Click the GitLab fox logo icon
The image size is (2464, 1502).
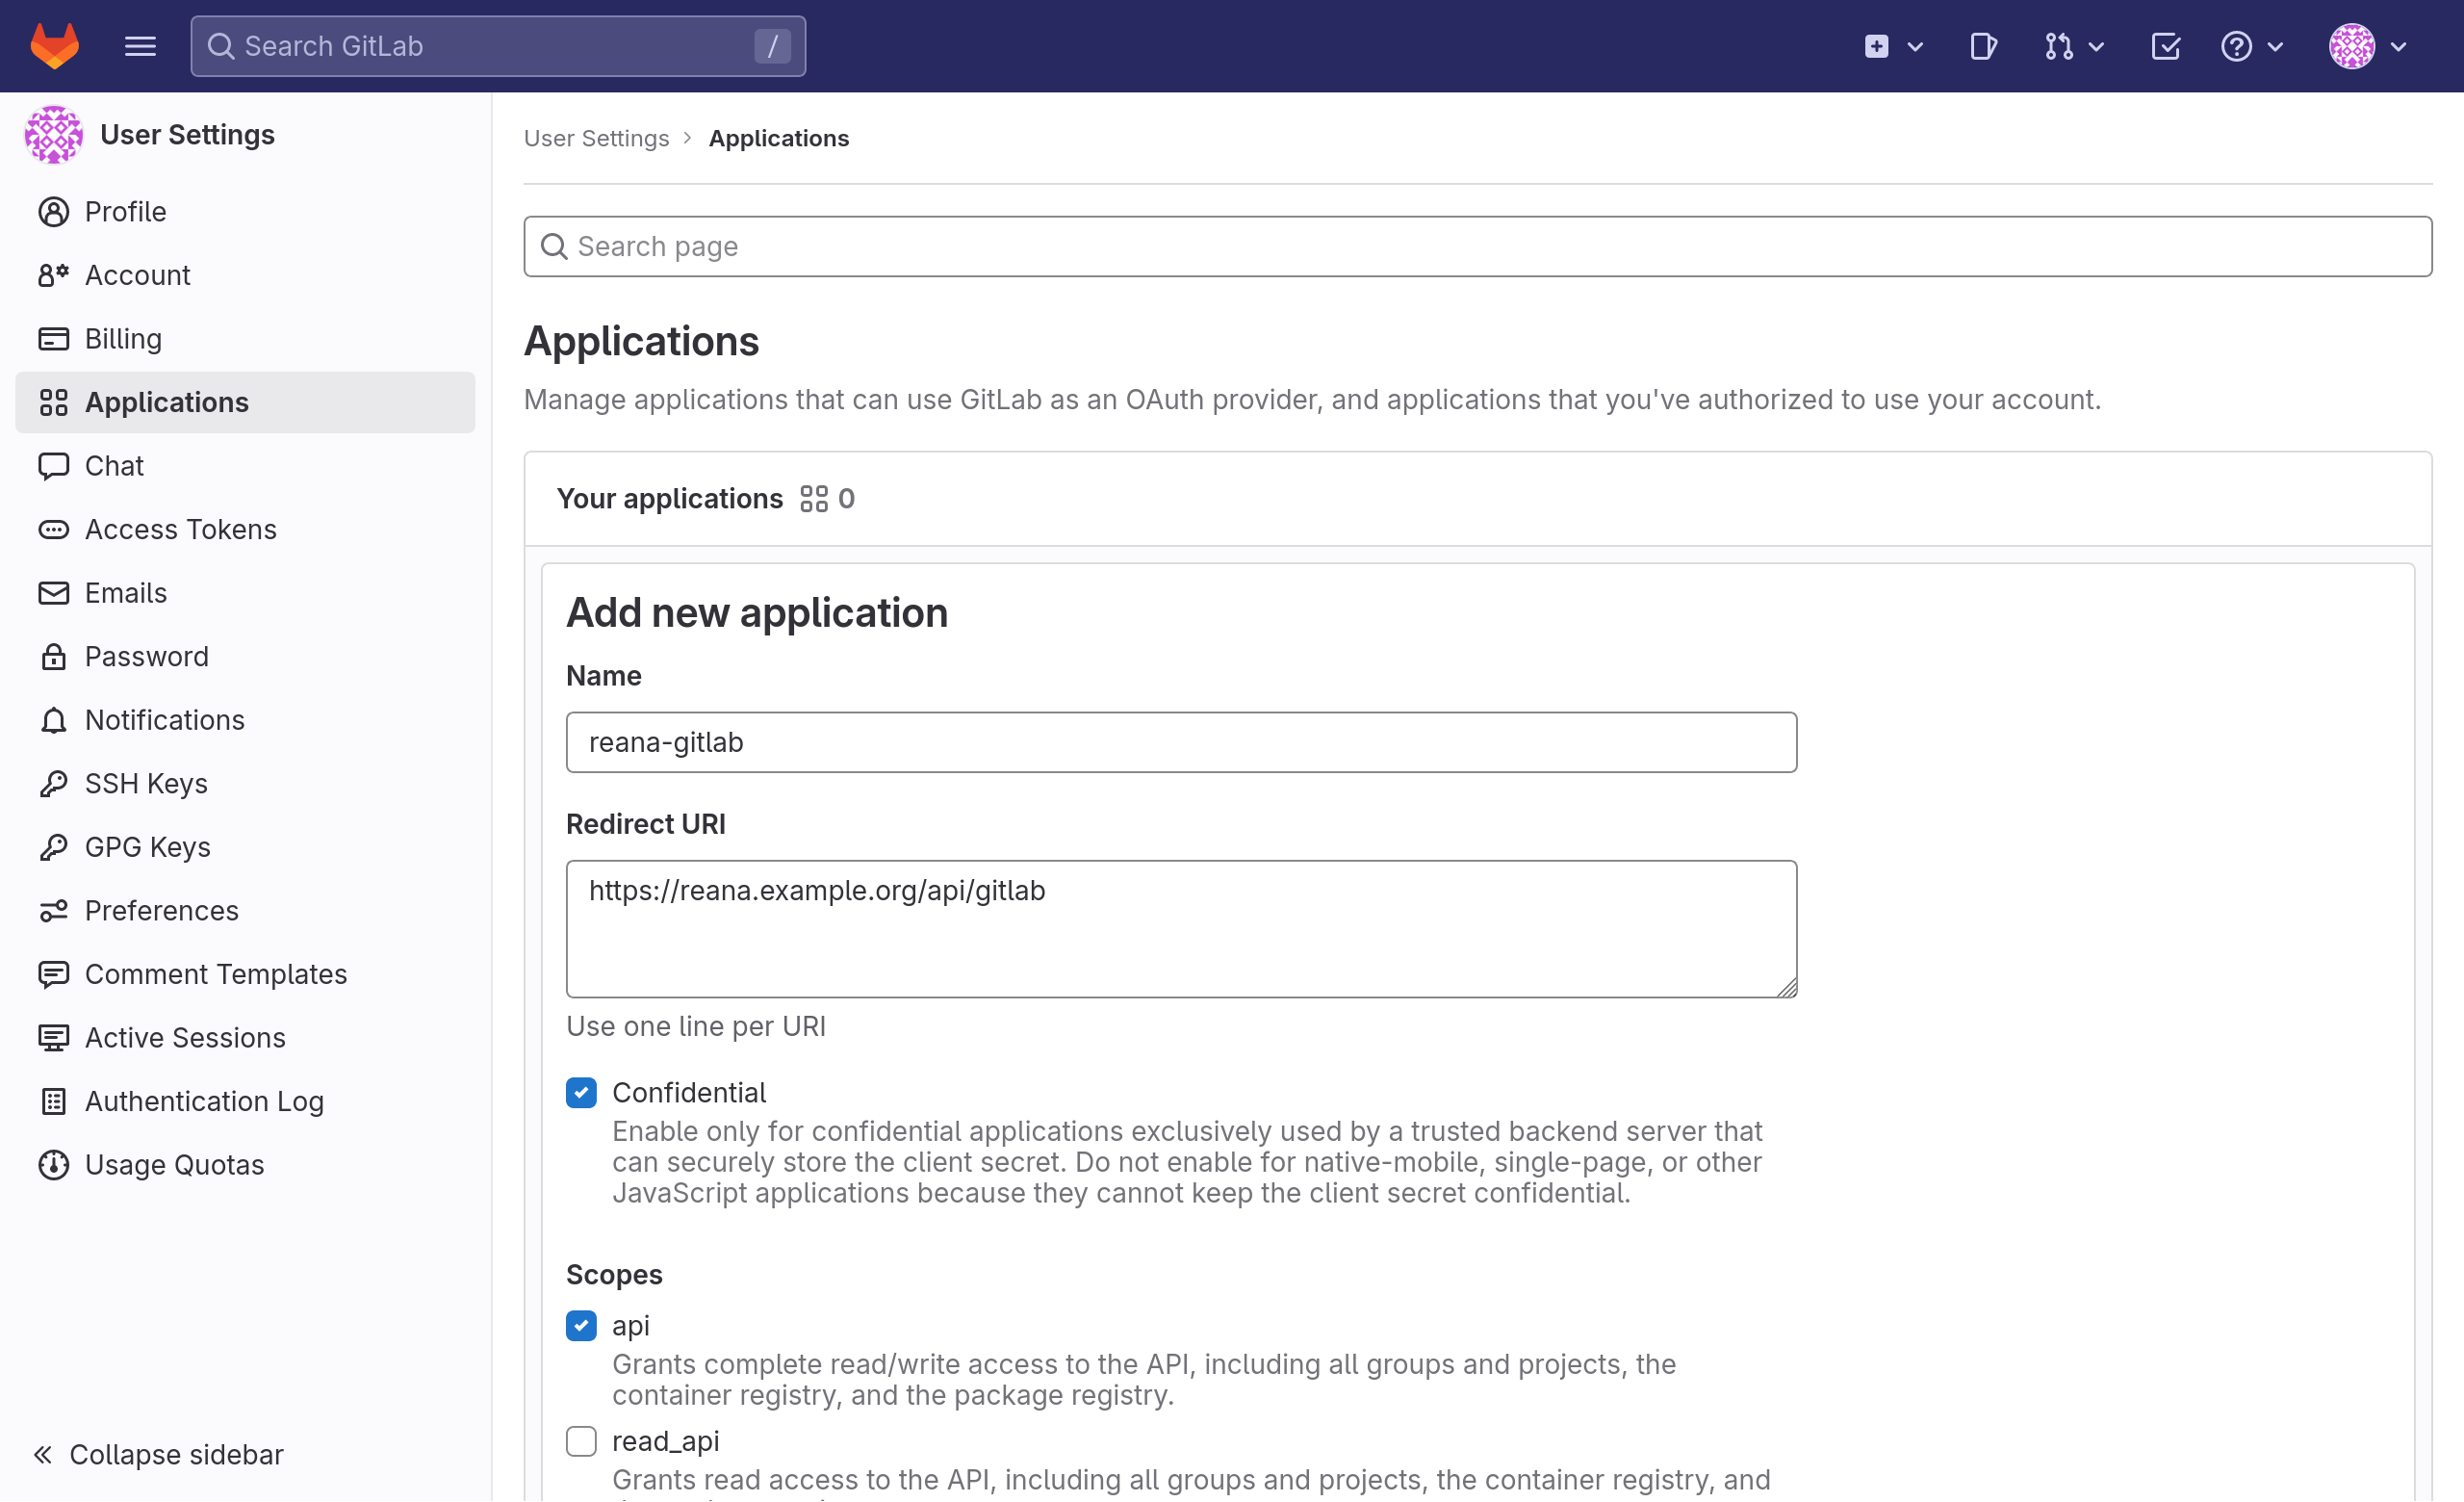point(55,46)
